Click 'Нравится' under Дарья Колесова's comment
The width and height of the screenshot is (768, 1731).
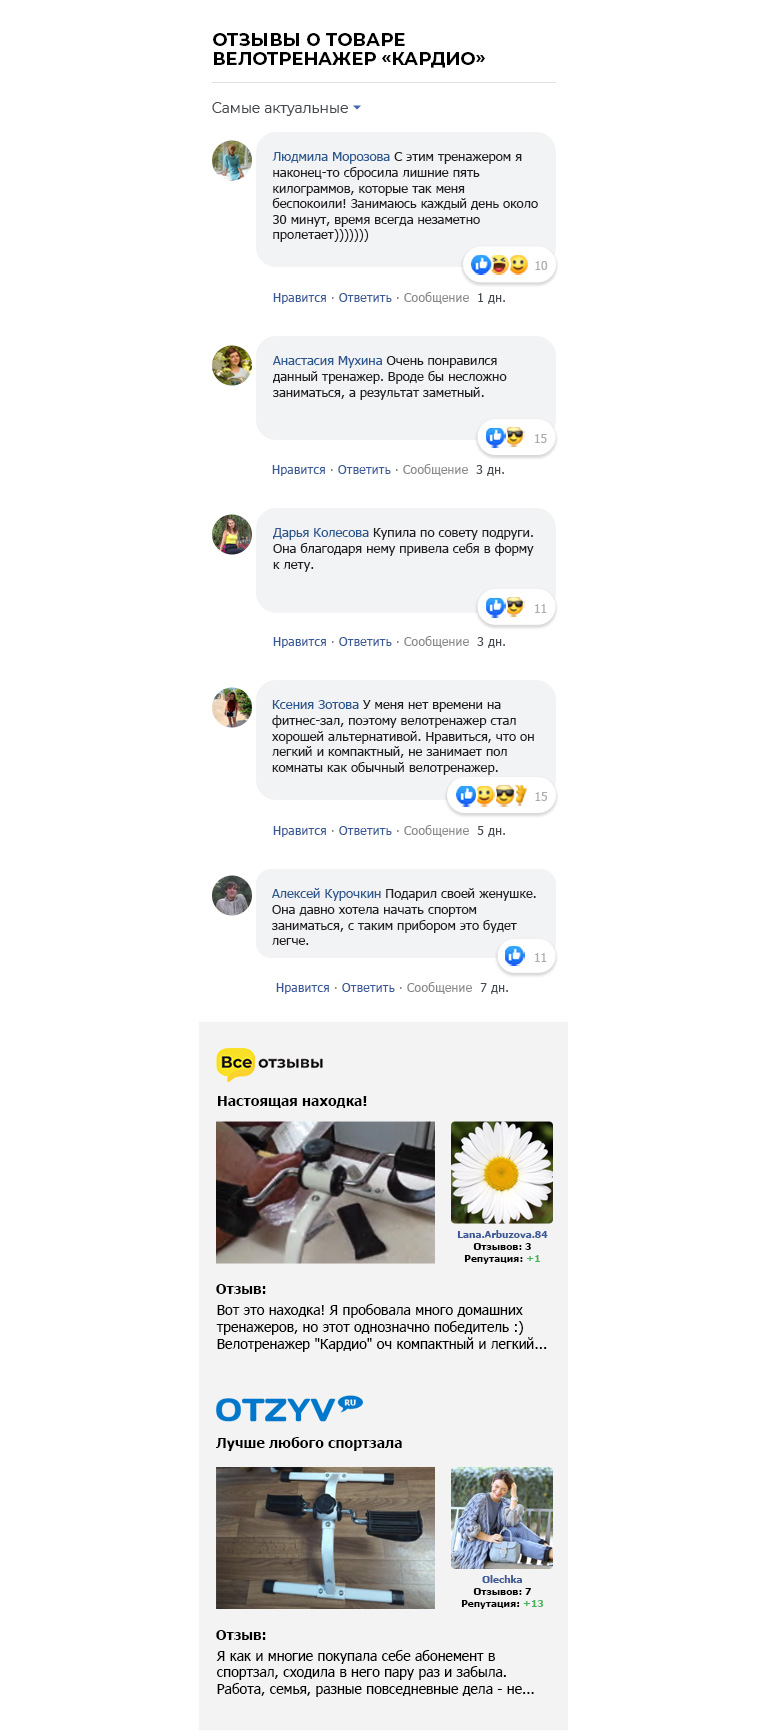click(300, 642)
